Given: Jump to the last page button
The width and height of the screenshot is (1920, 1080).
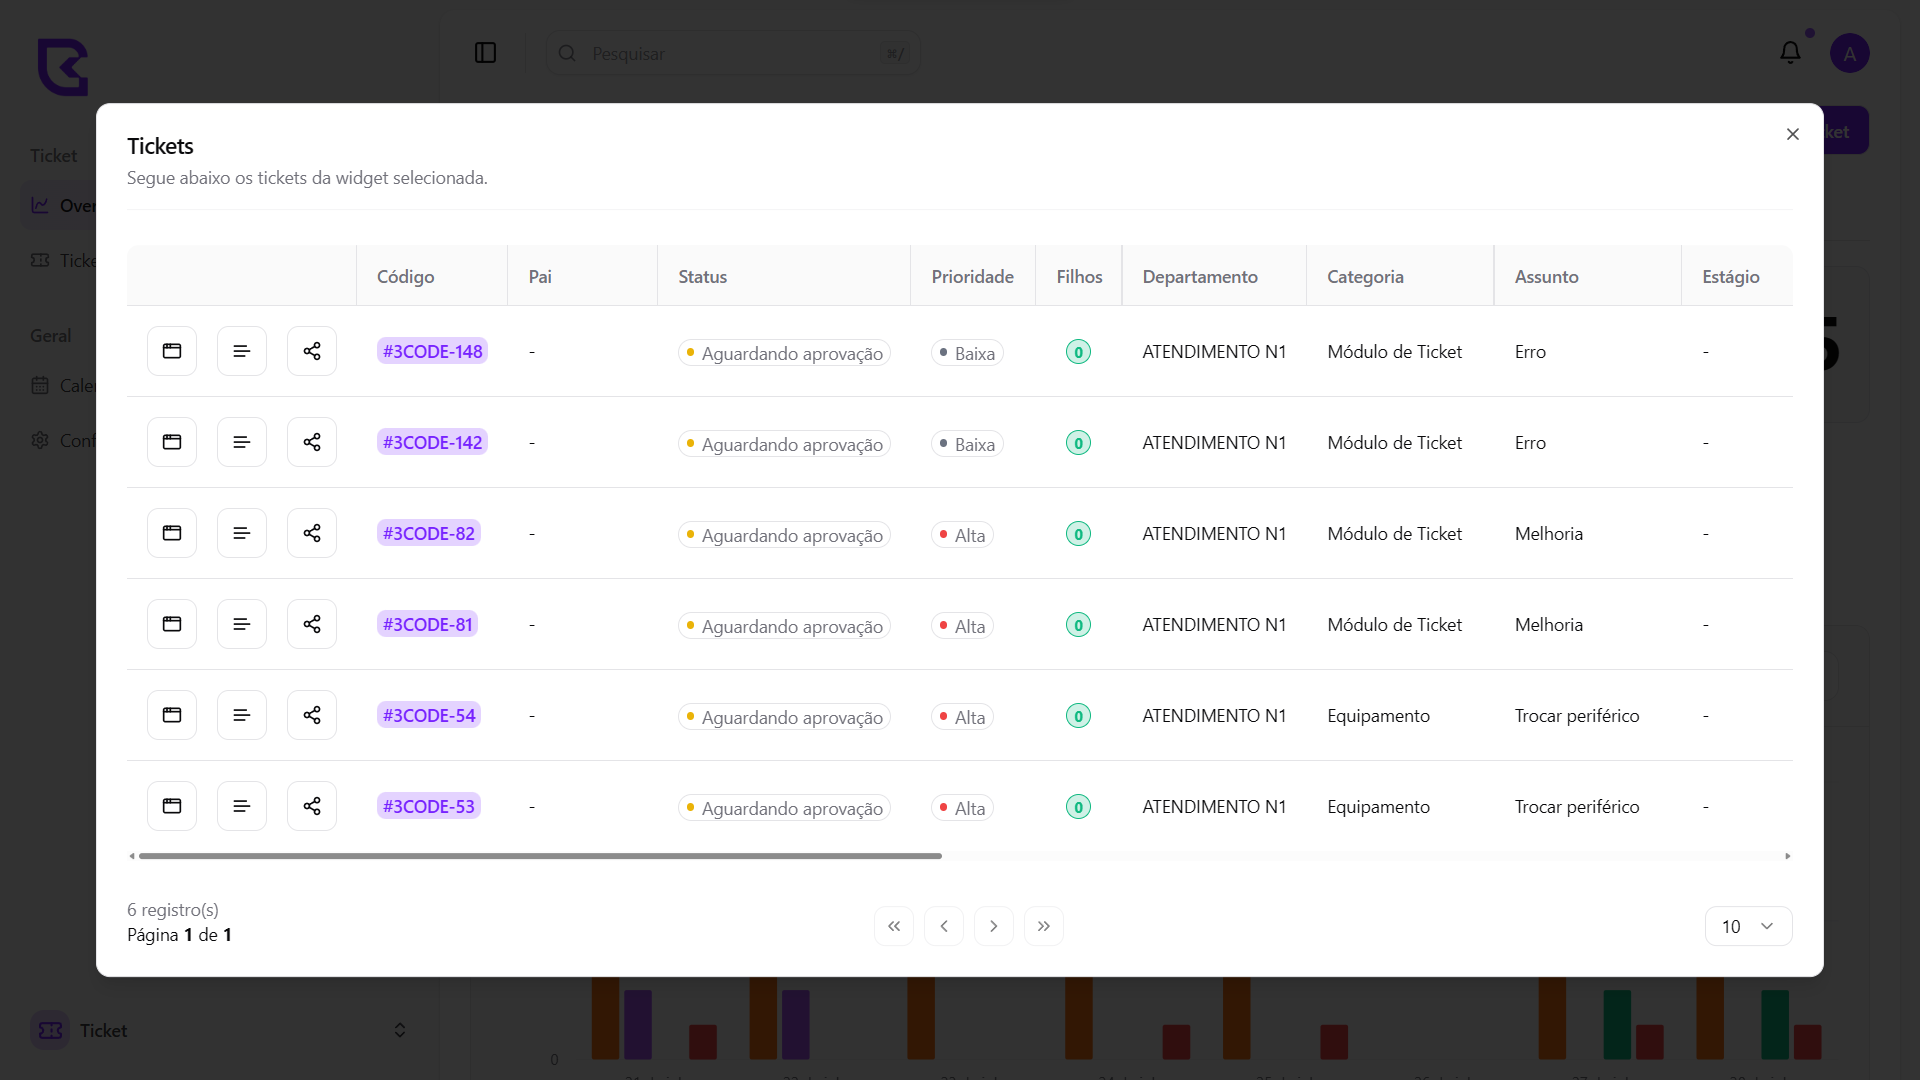Looking at the screenshot, I should (x=1043, y=926).
